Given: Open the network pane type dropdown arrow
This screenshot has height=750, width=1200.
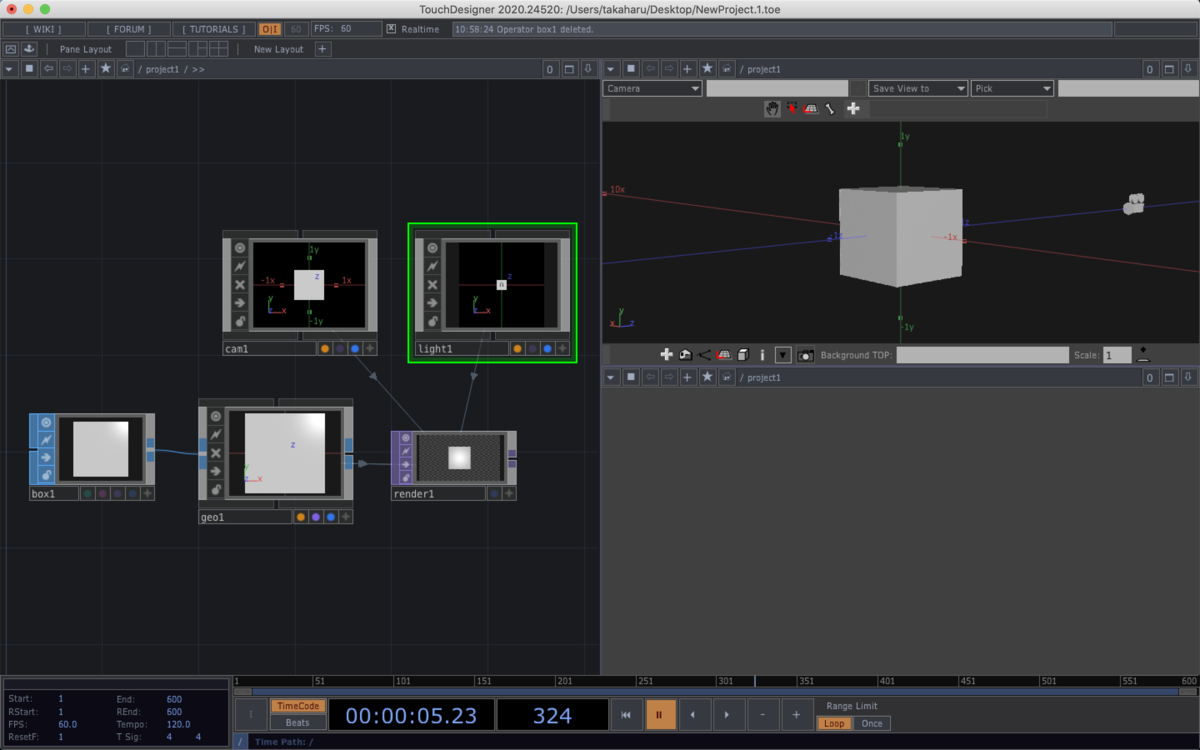Looking at the screenshot, I should 10,69.
